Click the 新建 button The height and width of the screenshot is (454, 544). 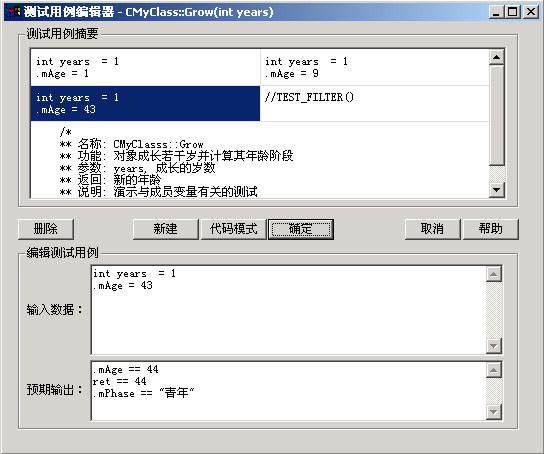pyautogui.click(x=165, y=229)
